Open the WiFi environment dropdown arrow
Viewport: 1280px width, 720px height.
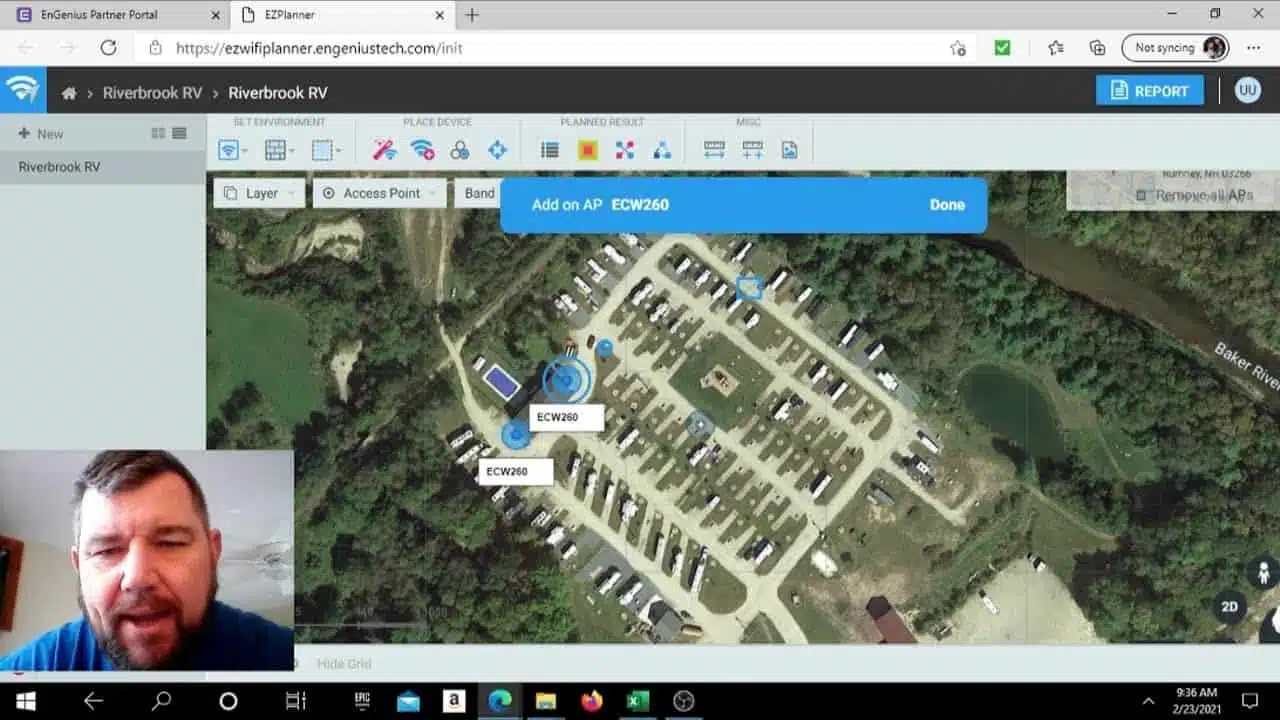click(x=245, y=151)
